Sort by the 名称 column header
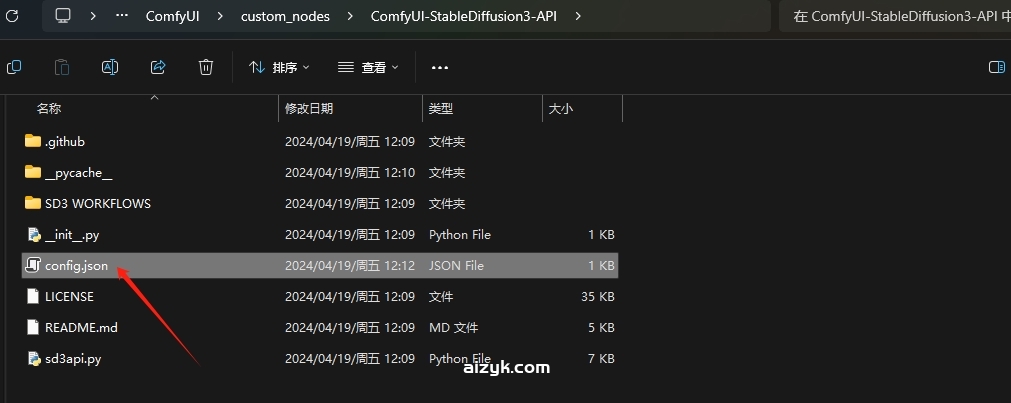This screenshot has height=403, width=1011. pos(49,109)
